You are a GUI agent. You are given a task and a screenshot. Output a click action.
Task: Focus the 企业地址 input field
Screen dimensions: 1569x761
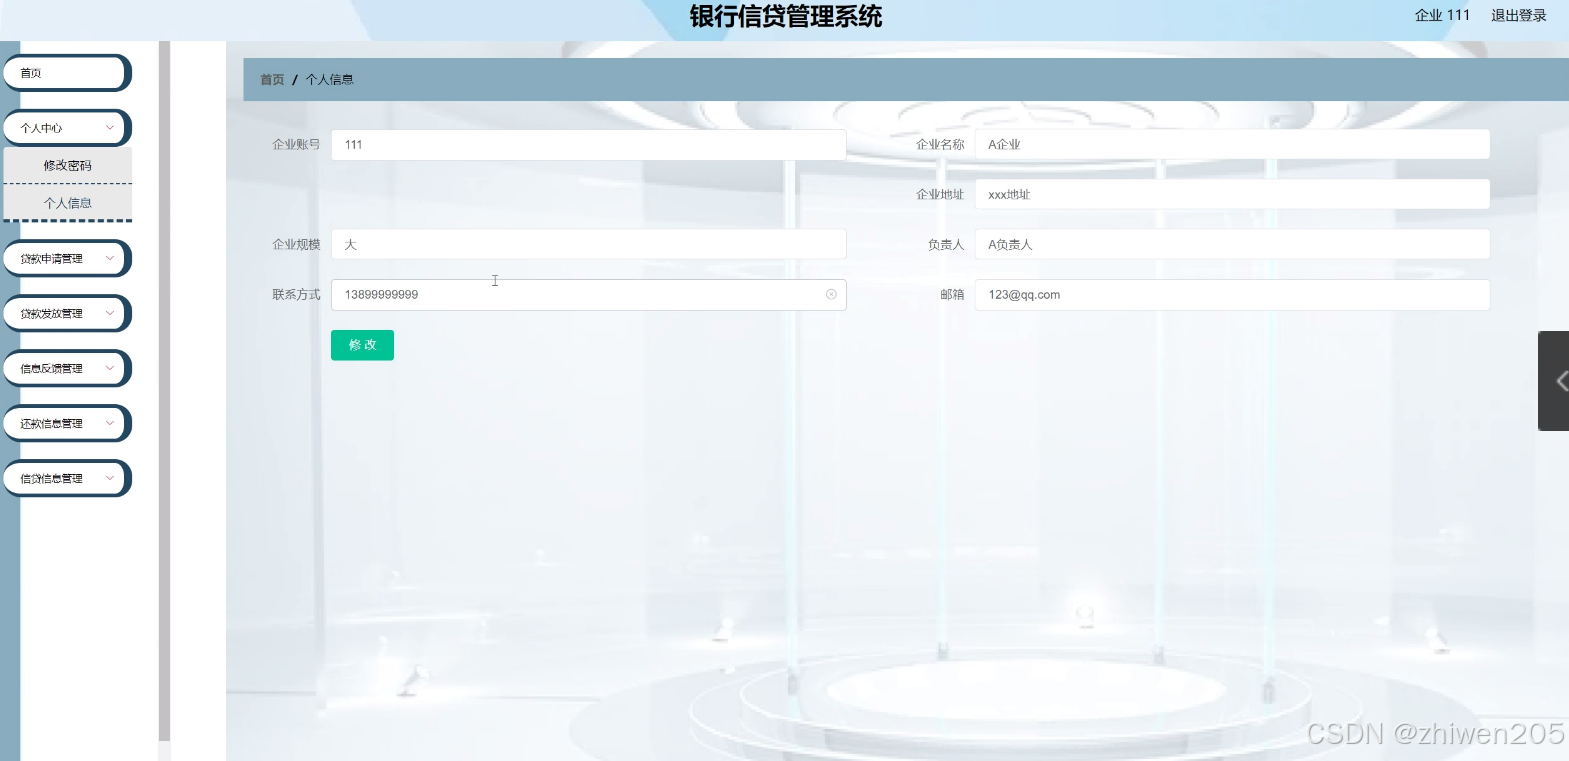pyautogui.click(x=1232, y=194)
